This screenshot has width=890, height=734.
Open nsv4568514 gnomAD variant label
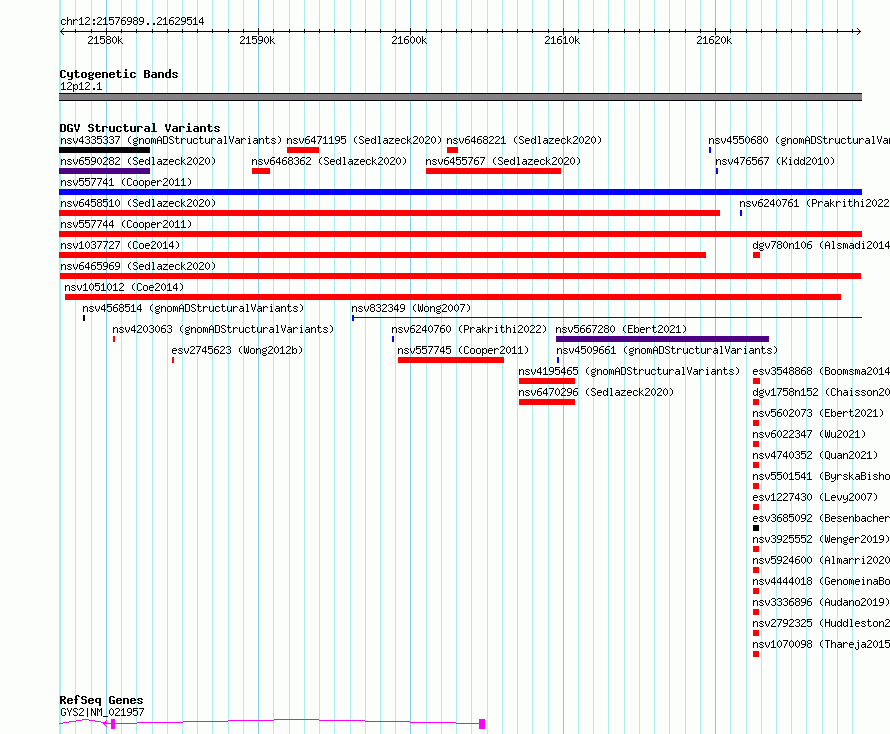point(193,308)
